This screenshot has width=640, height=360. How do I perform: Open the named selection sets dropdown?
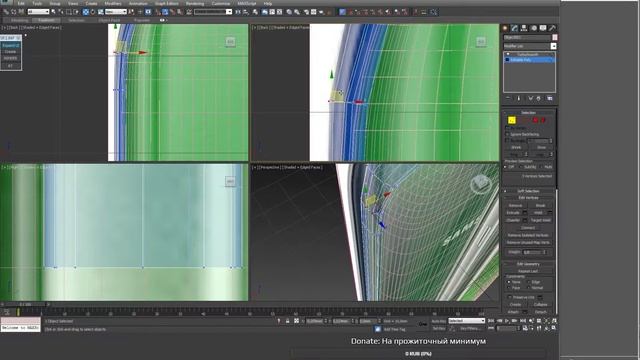213,12
